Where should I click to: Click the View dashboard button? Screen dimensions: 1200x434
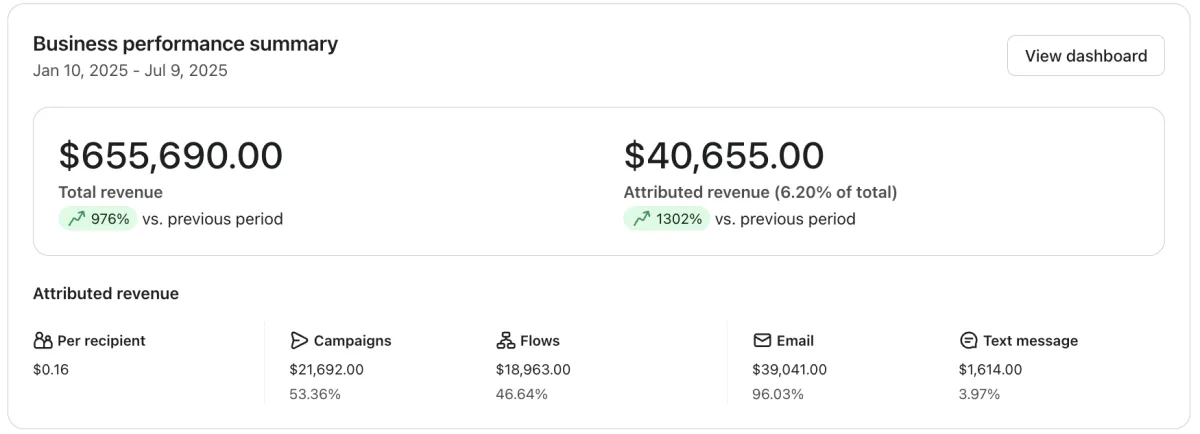(1085, 56)
